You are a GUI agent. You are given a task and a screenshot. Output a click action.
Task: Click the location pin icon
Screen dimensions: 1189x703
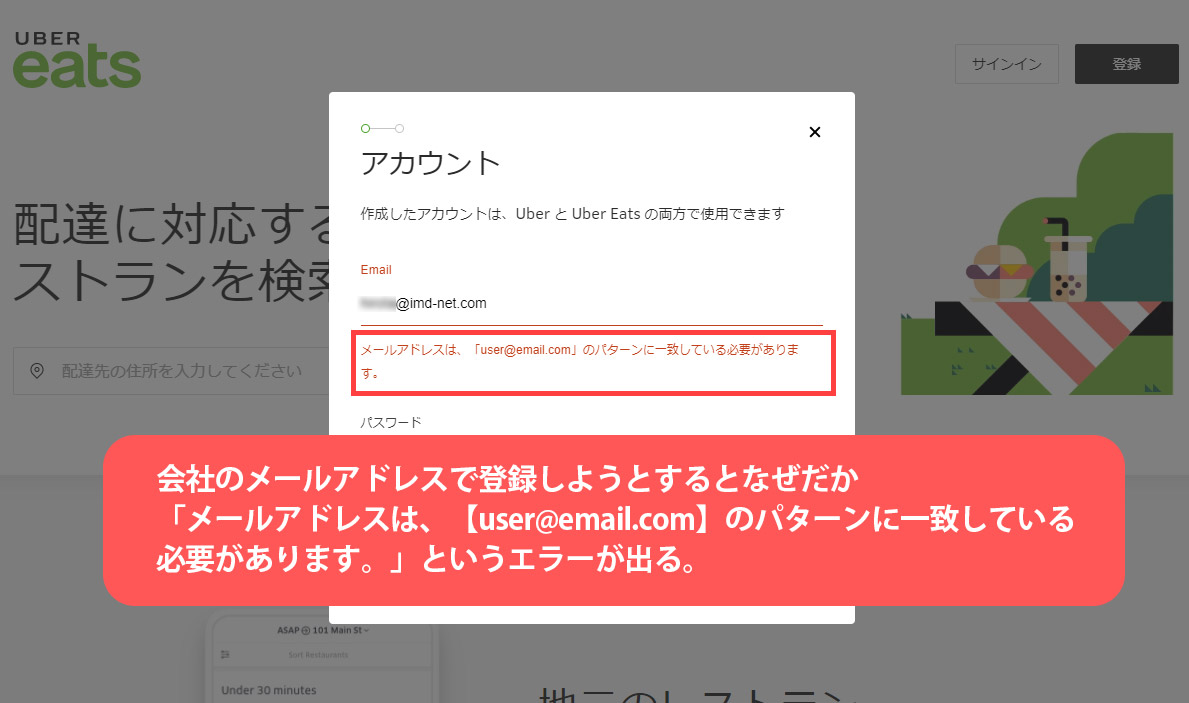pyautogui.click(x=36, y=371)
